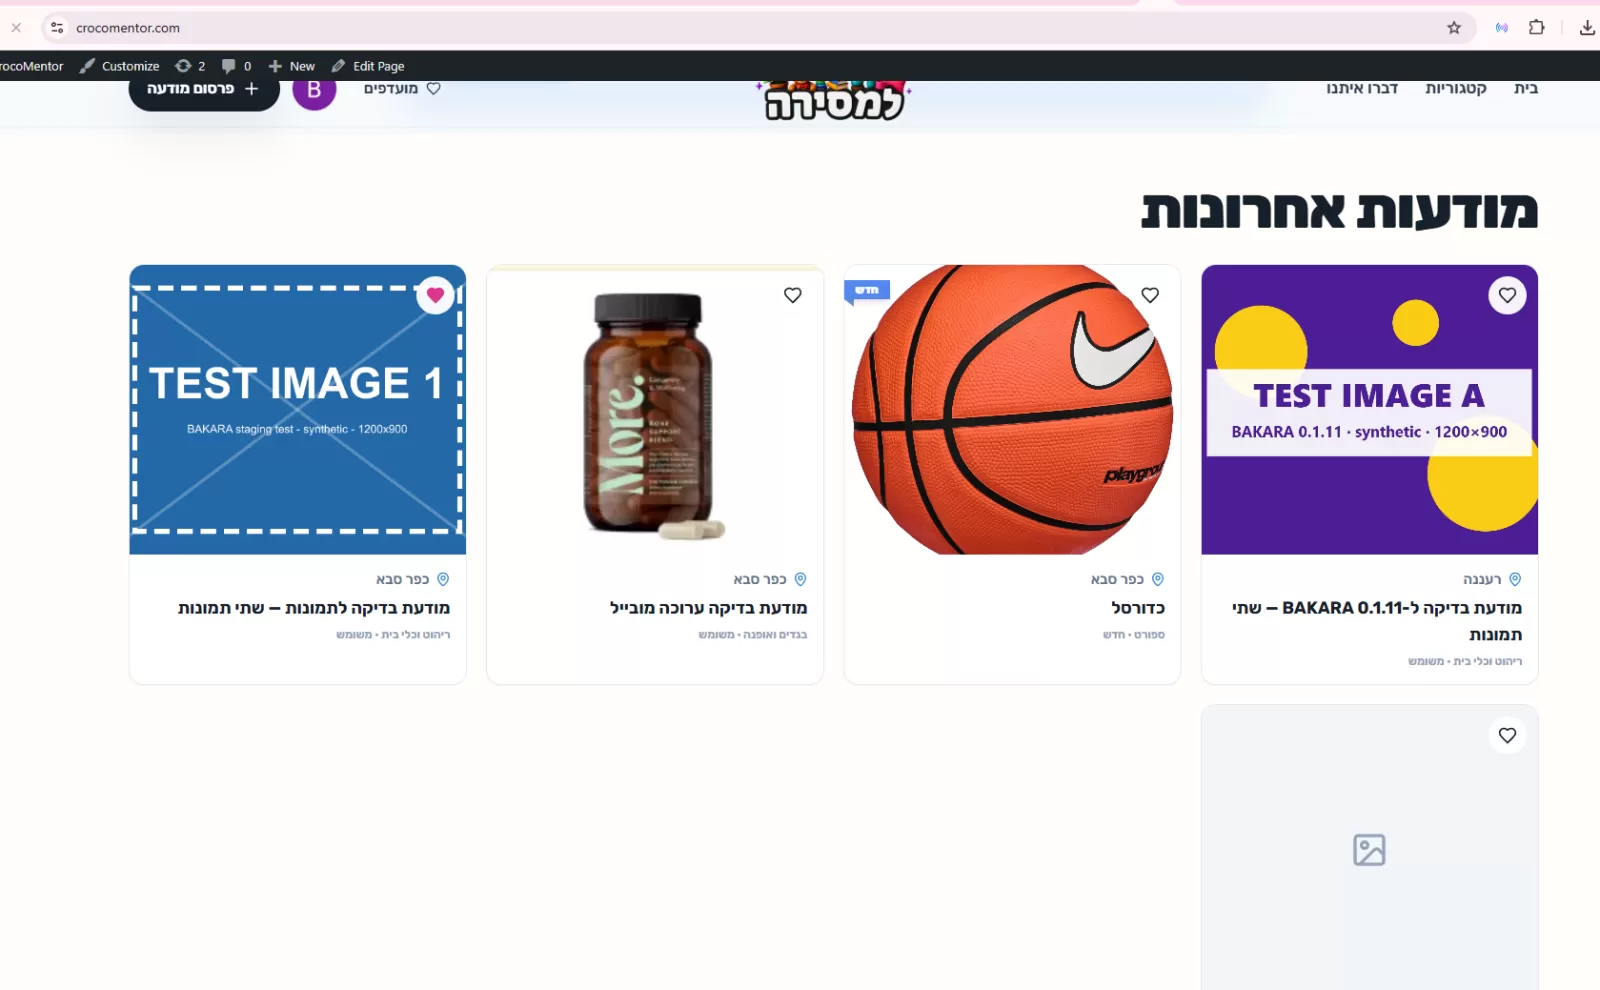
Task: Toggle heart on the listing with no image
Action: pyautogui.click(x=1507, y=735)
